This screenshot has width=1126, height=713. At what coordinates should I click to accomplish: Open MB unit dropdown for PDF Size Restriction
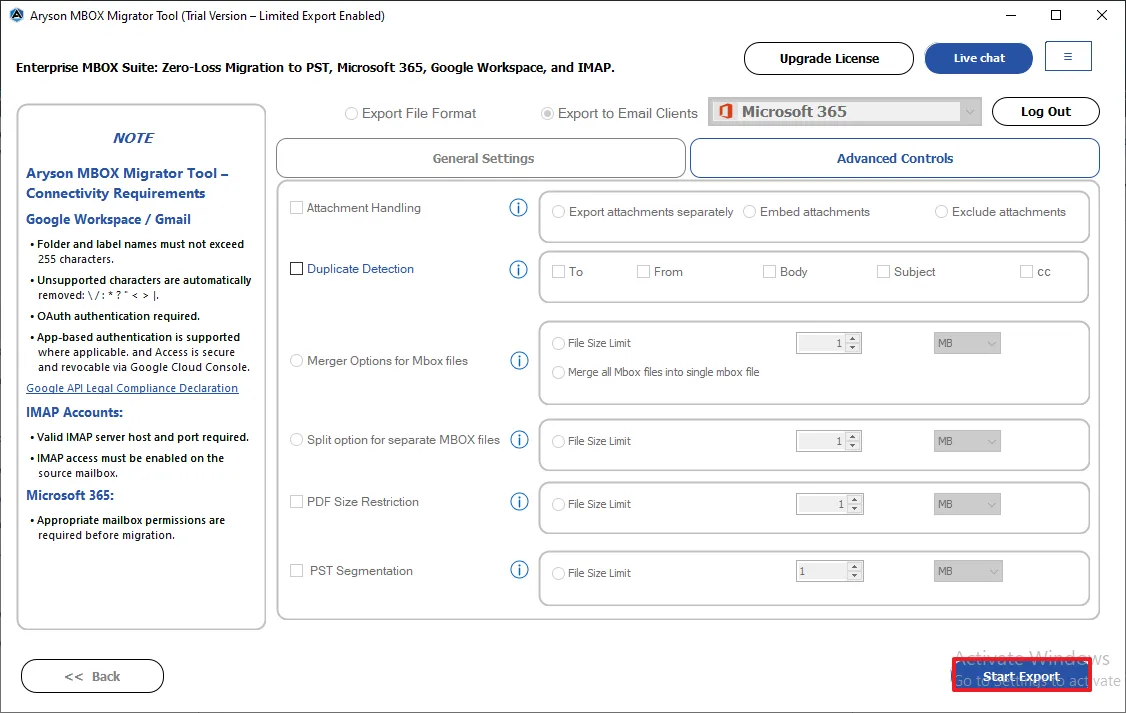point(967,504)
